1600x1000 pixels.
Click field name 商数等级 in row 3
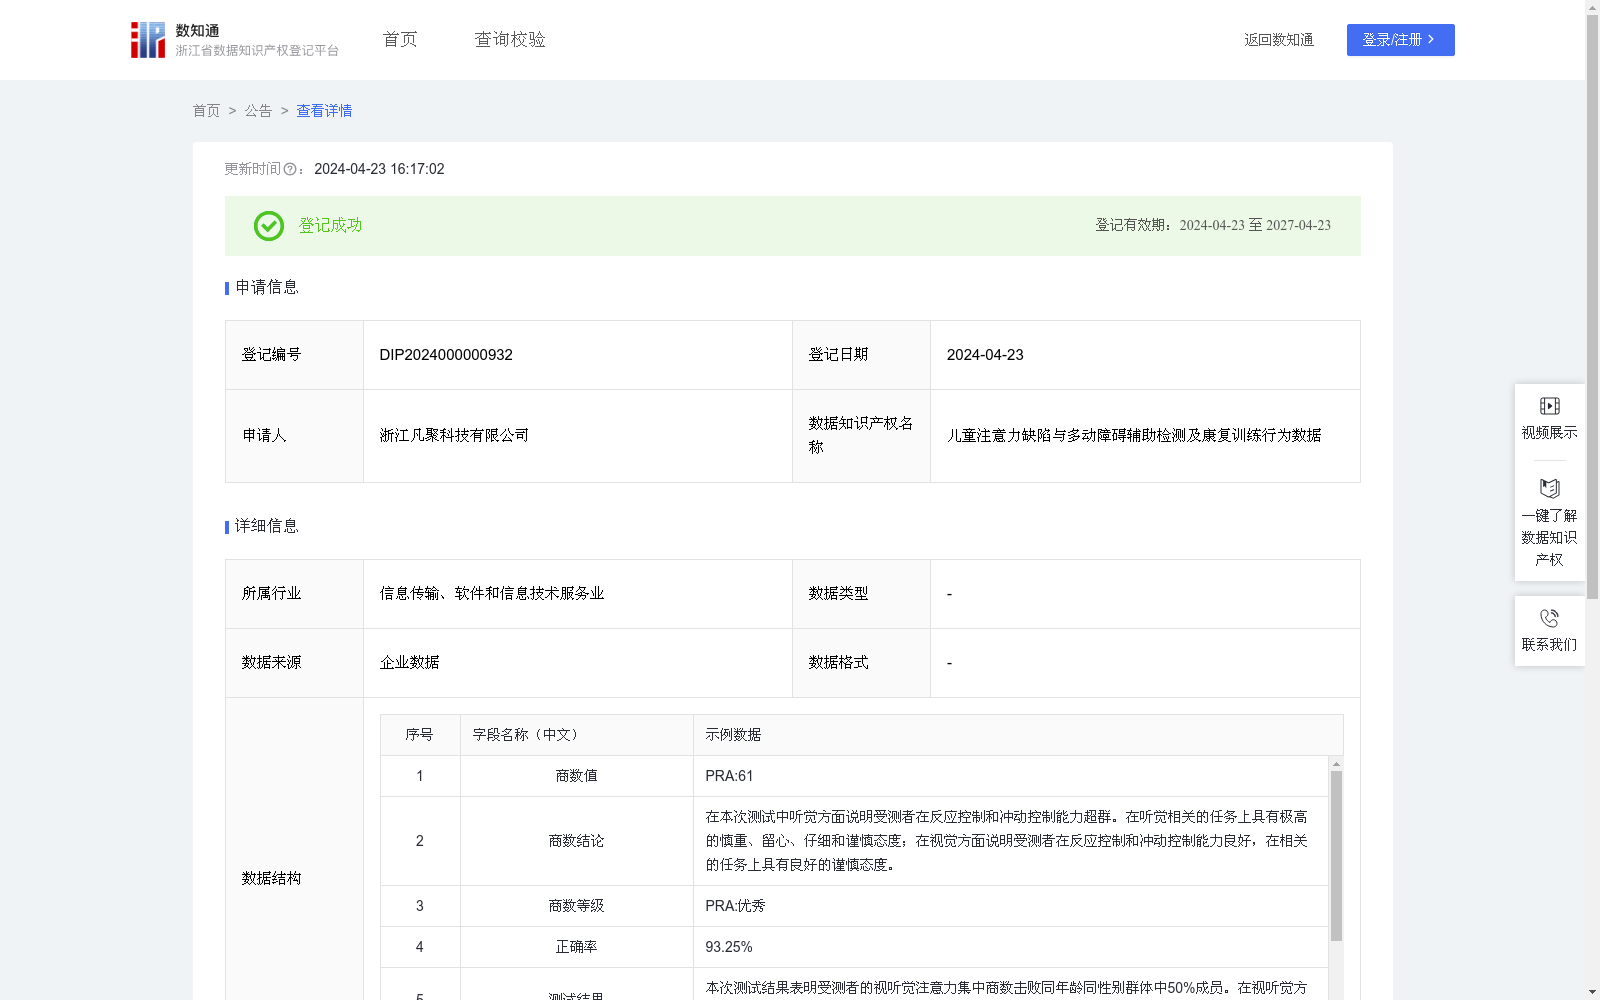(x=576, y=906)
